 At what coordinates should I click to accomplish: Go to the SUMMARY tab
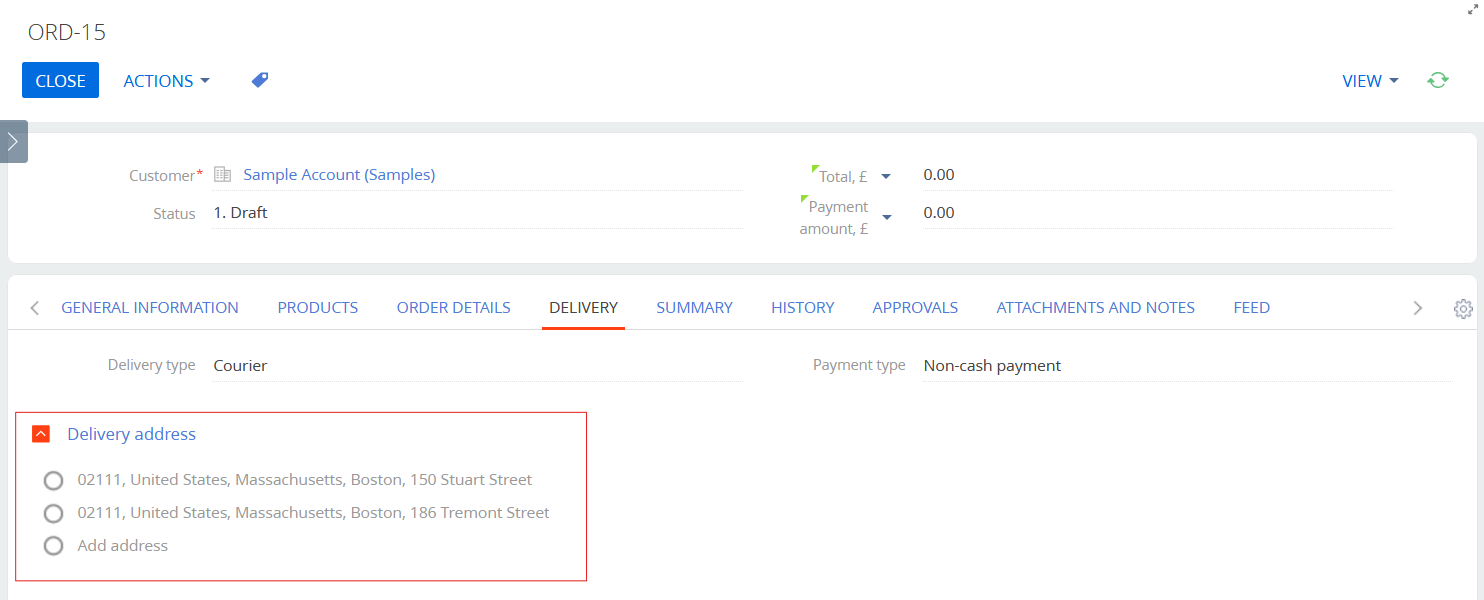[x=695, y=308]
